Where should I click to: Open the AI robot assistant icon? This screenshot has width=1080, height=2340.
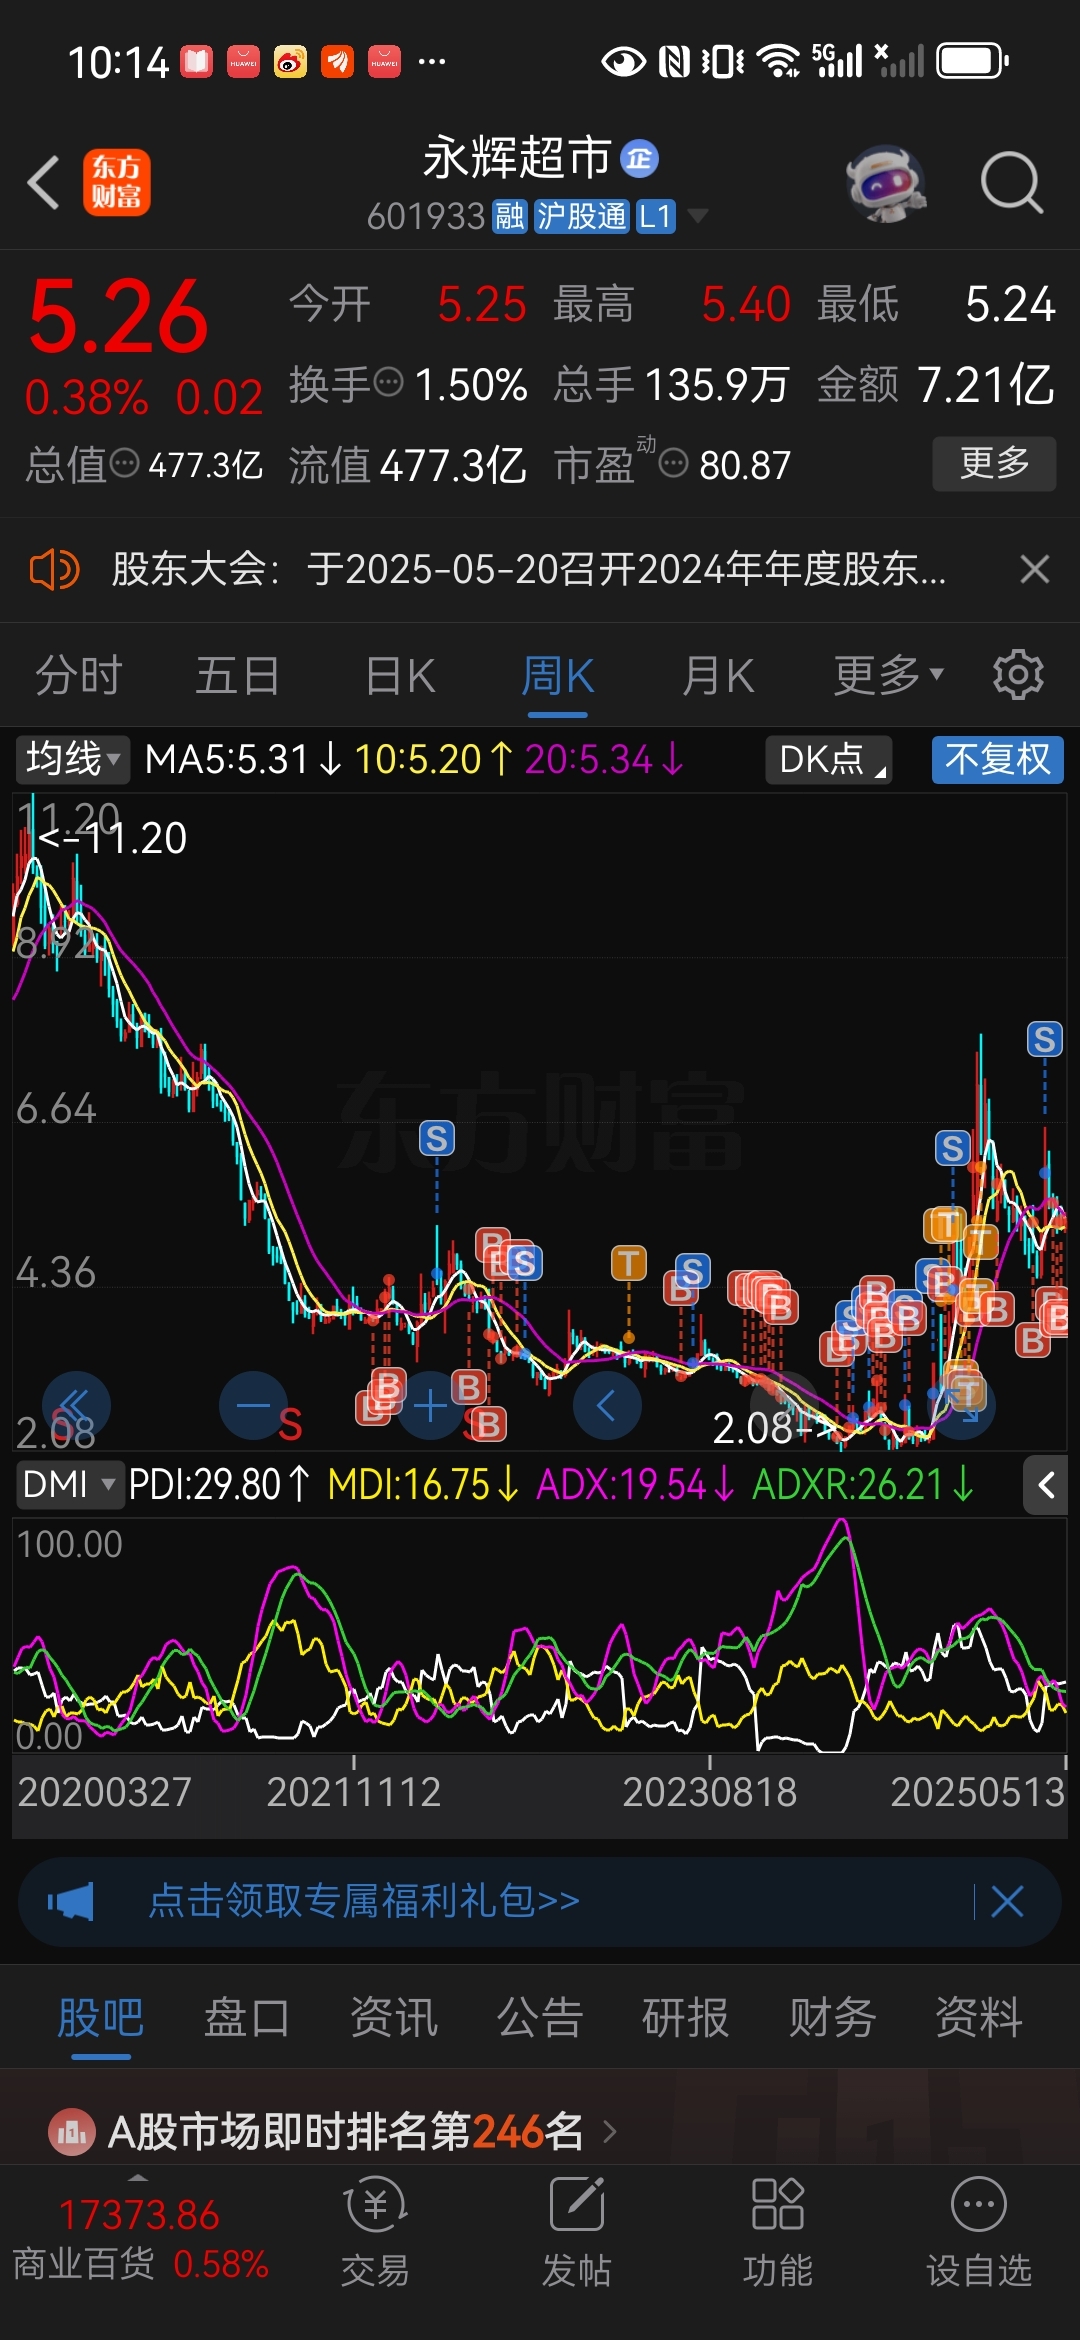[885, 183]
